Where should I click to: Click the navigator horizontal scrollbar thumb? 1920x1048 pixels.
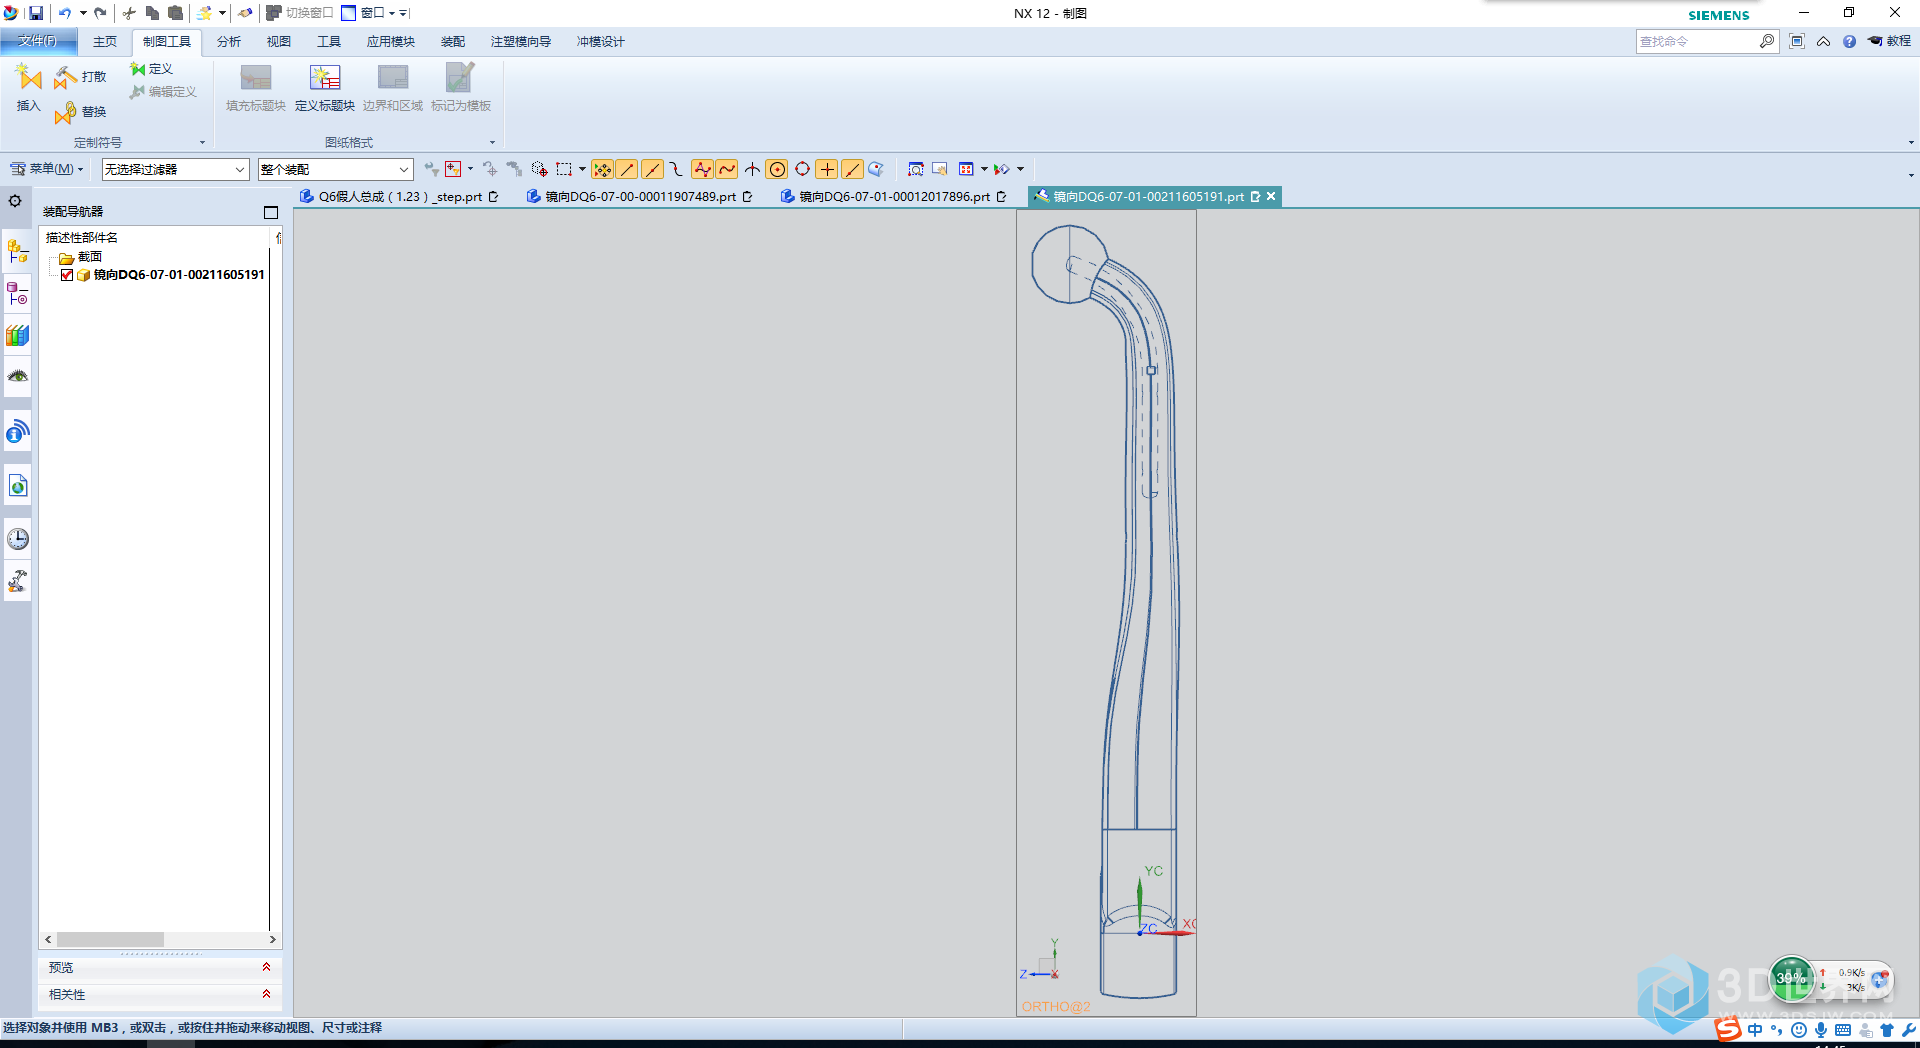click(x=110, y=939)
